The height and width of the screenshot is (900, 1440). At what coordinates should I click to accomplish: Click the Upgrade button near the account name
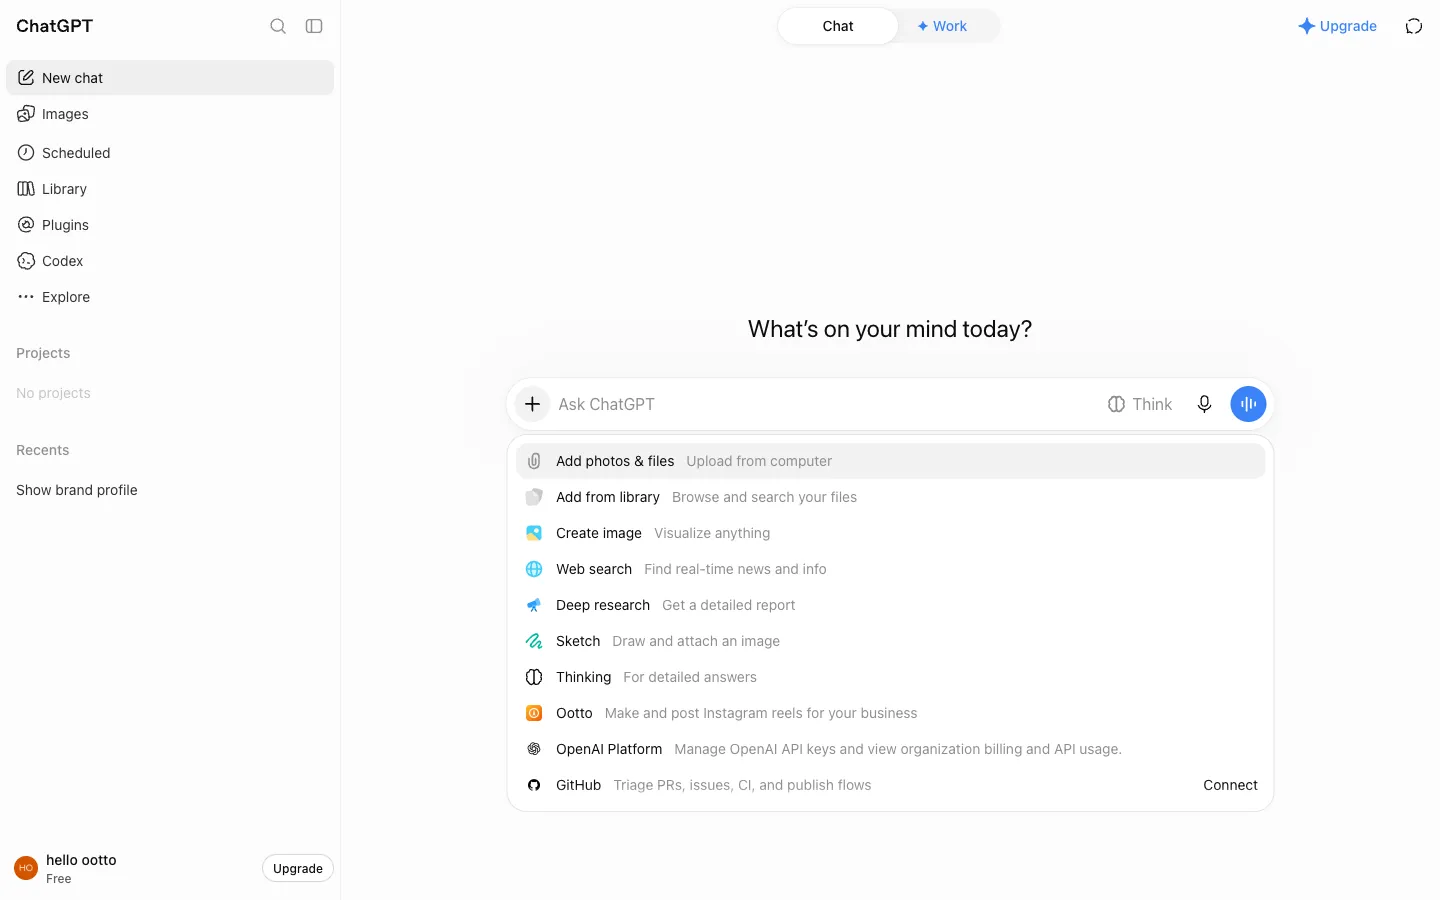(298, 868)
